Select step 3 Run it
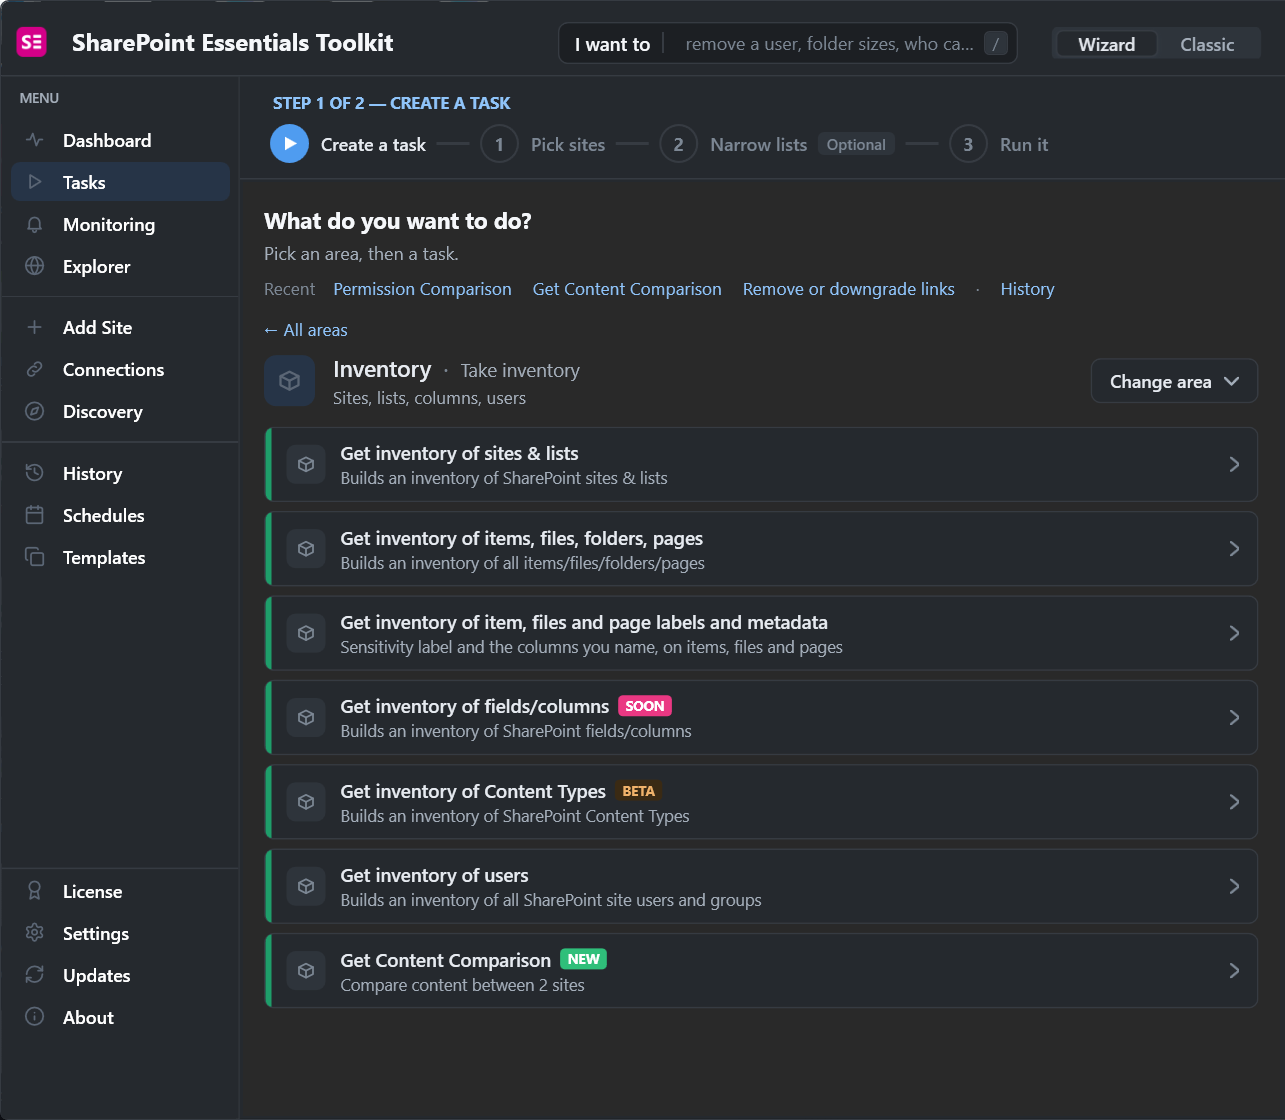1285x1120 pixels. tap(999, 144)
